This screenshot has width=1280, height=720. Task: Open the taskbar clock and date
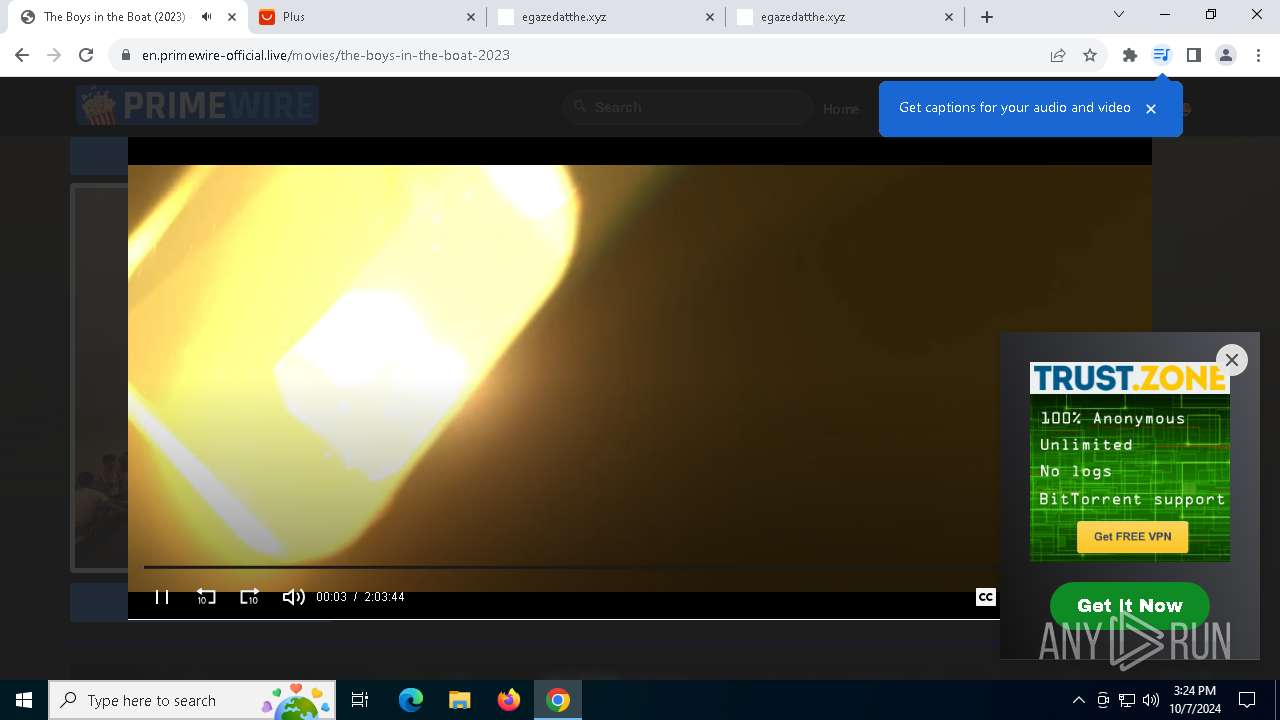point(1195,700)
